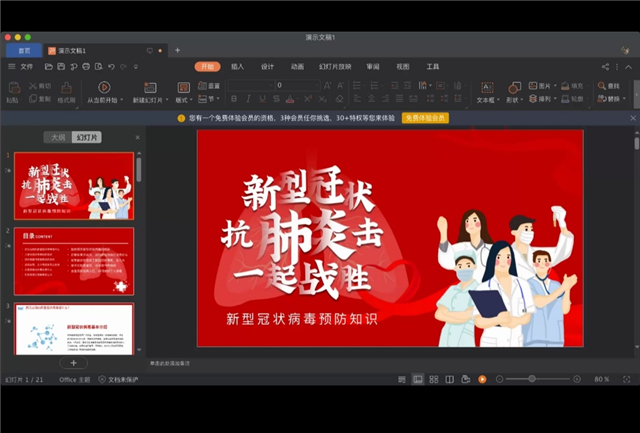Click the clear formatting eraser icon

339,99
